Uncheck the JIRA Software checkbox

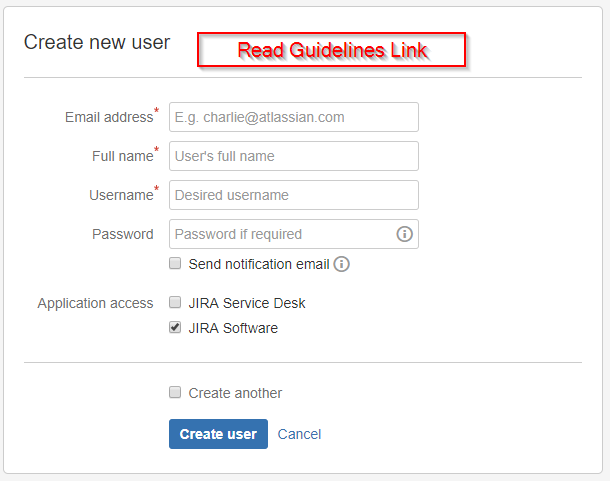coord(175,327)
